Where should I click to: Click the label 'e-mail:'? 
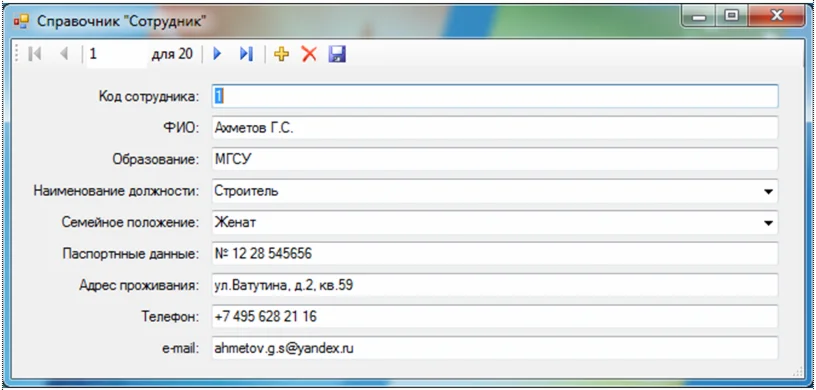click(x=181, y=348)
